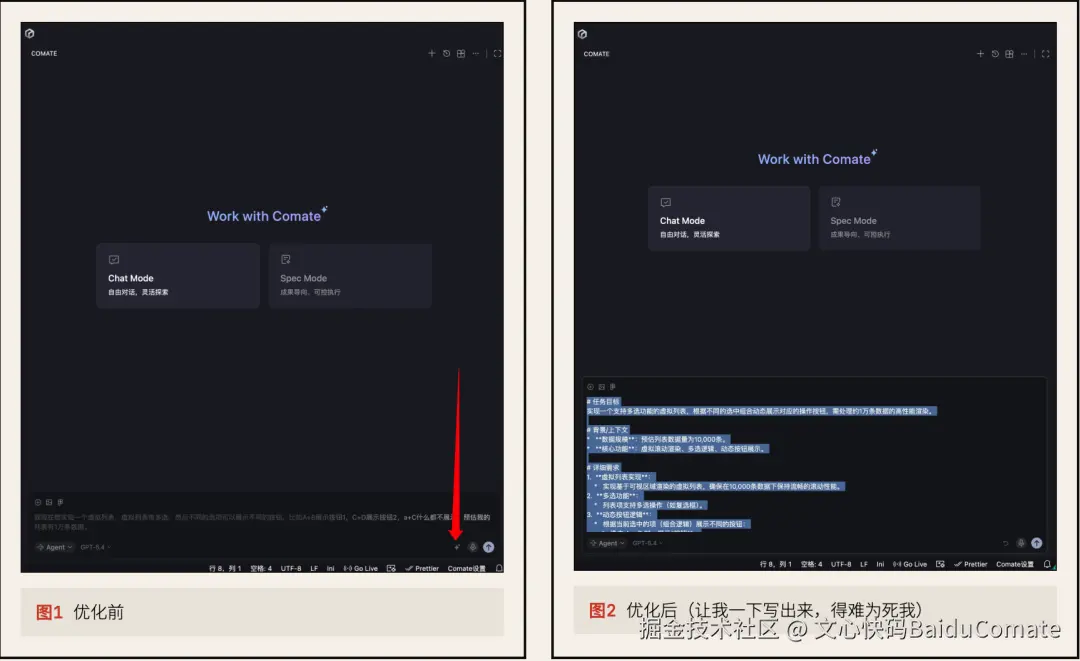The height and width of the screenshot is (661, 1080).
Task: Click the LF line-ending status in Figure 1
Action: click(314, 568)
